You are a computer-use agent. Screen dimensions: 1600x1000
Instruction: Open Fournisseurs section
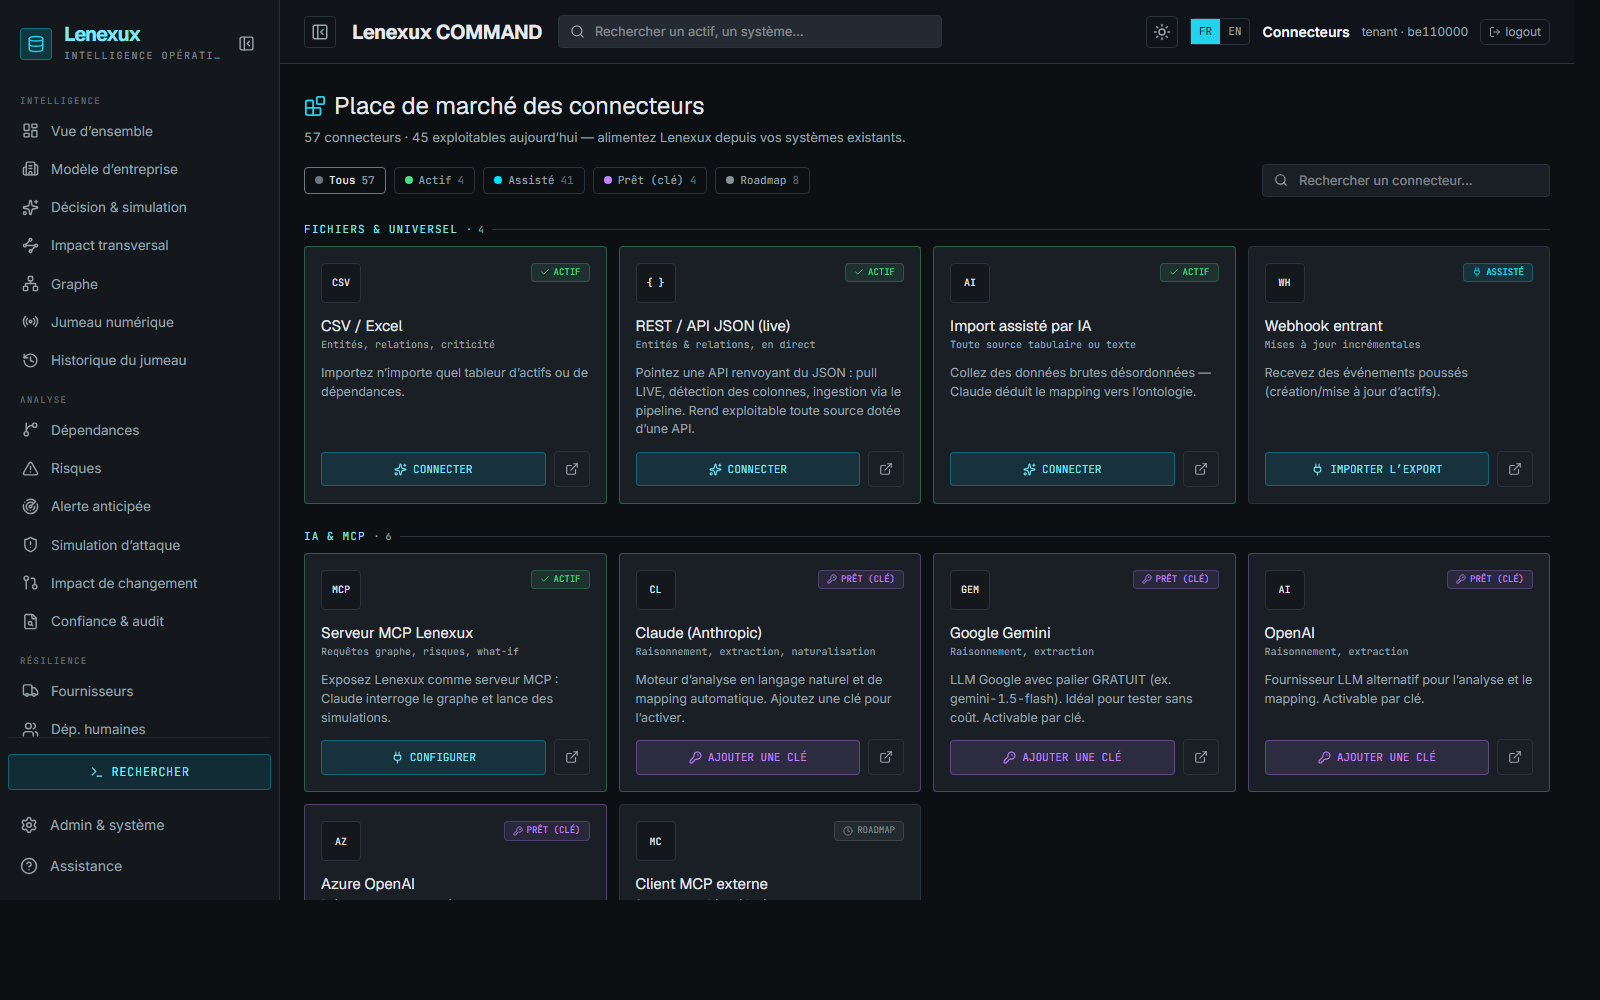(139, 691)
